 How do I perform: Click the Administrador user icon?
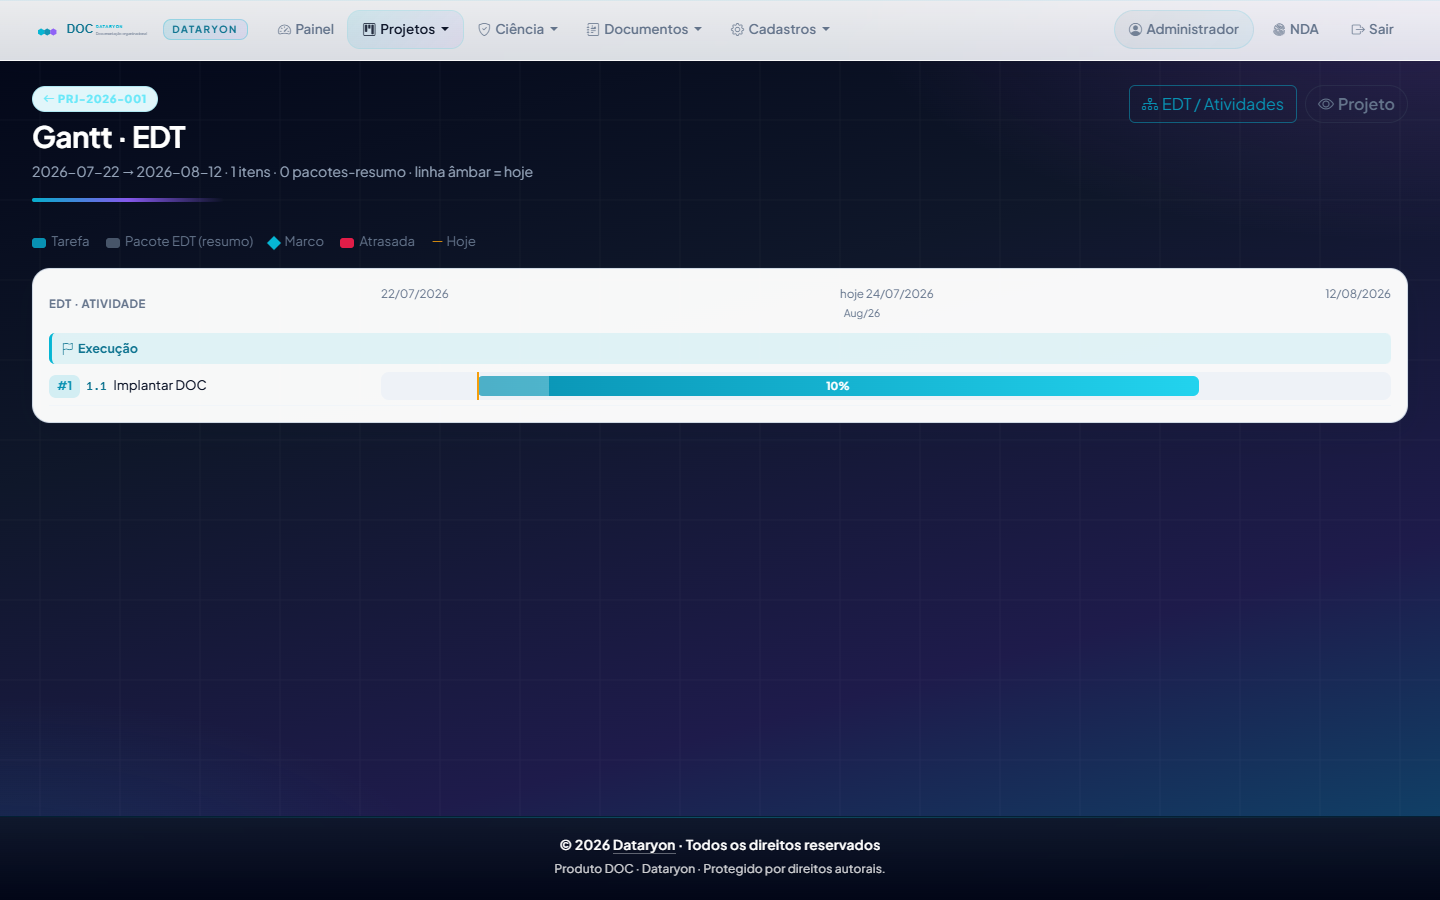1135,30
